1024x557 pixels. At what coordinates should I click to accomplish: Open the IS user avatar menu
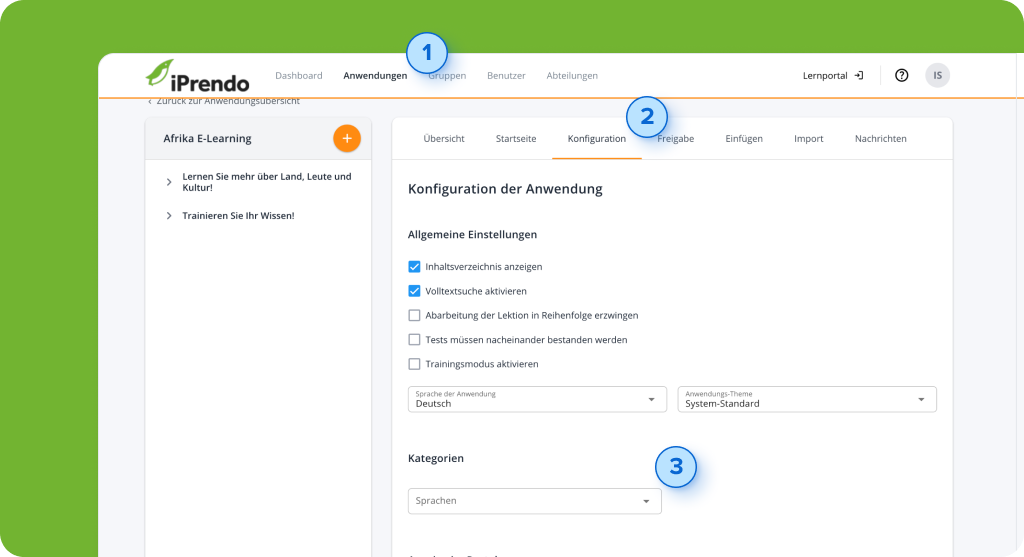(x=937, y=75)
